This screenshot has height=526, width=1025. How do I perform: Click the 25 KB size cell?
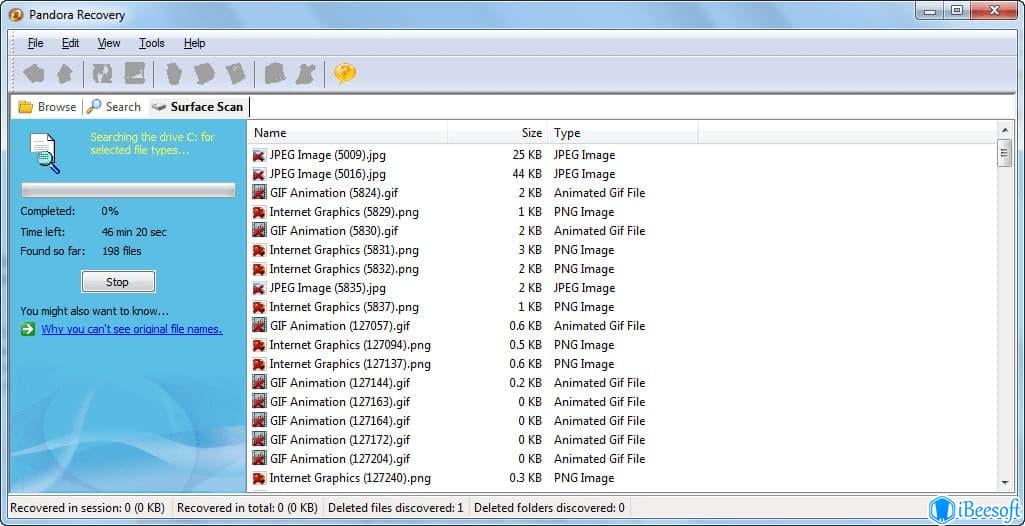click(x=527, y=156)
